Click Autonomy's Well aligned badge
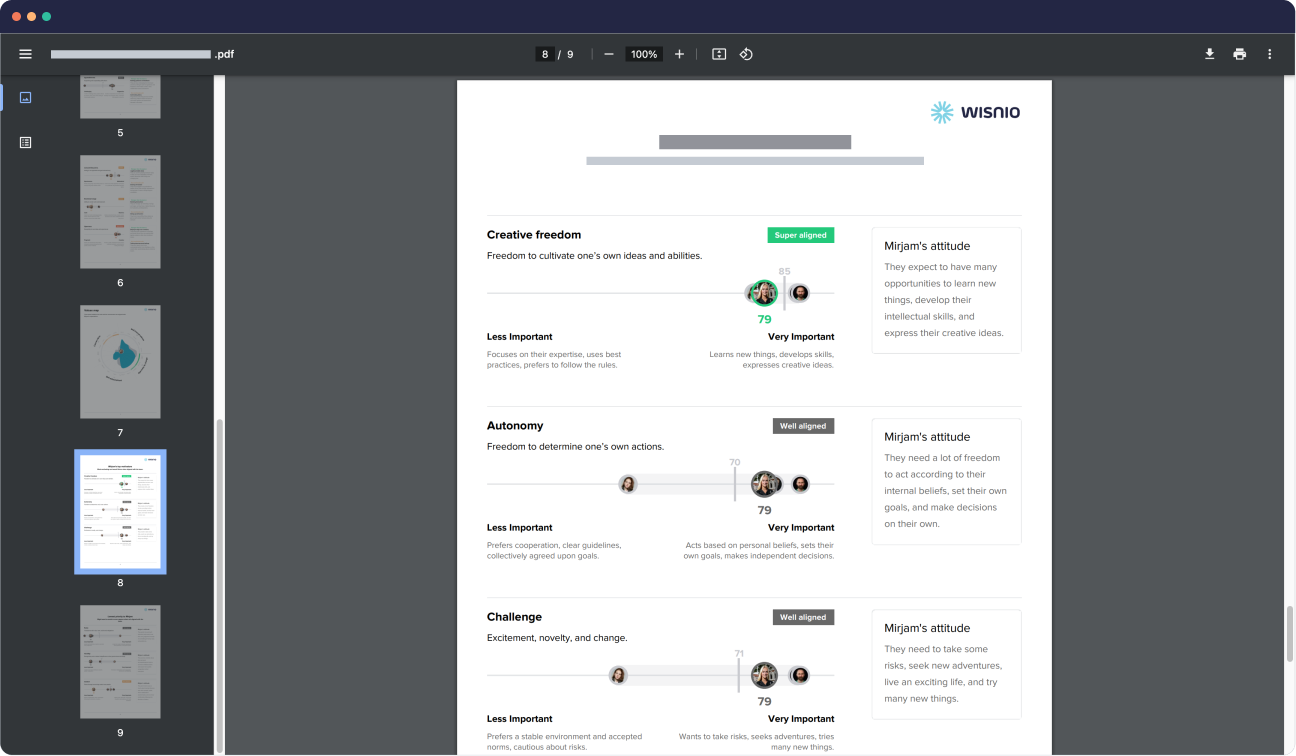 pyautogui.click(x=803, y=426)
